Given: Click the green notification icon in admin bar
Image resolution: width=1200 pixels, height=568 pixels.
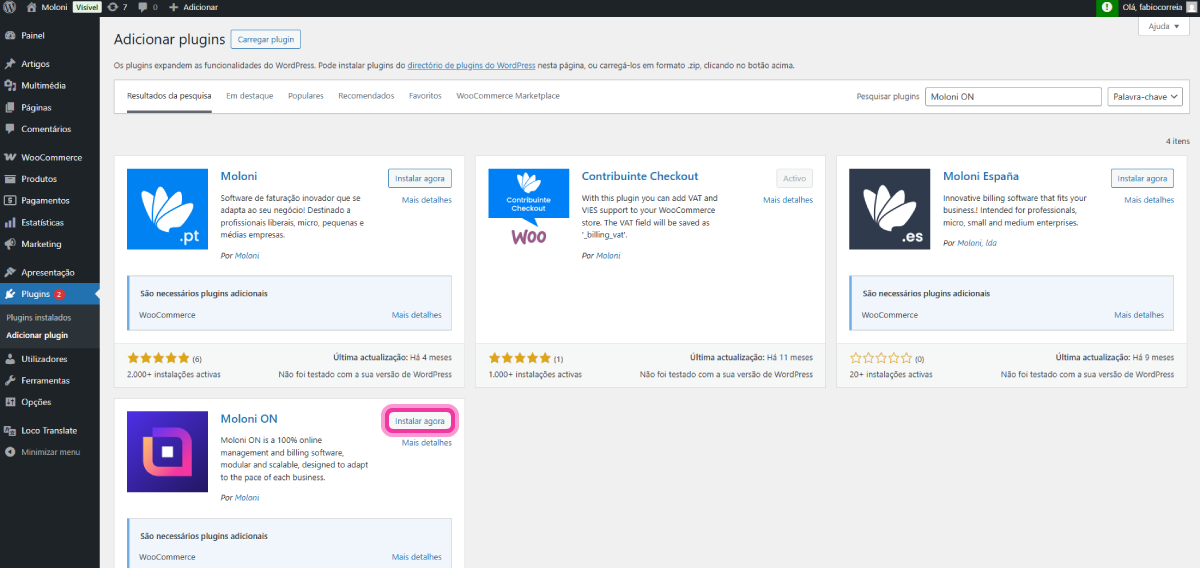Looking at the screenshot, I should click(x=1106, y=7).
